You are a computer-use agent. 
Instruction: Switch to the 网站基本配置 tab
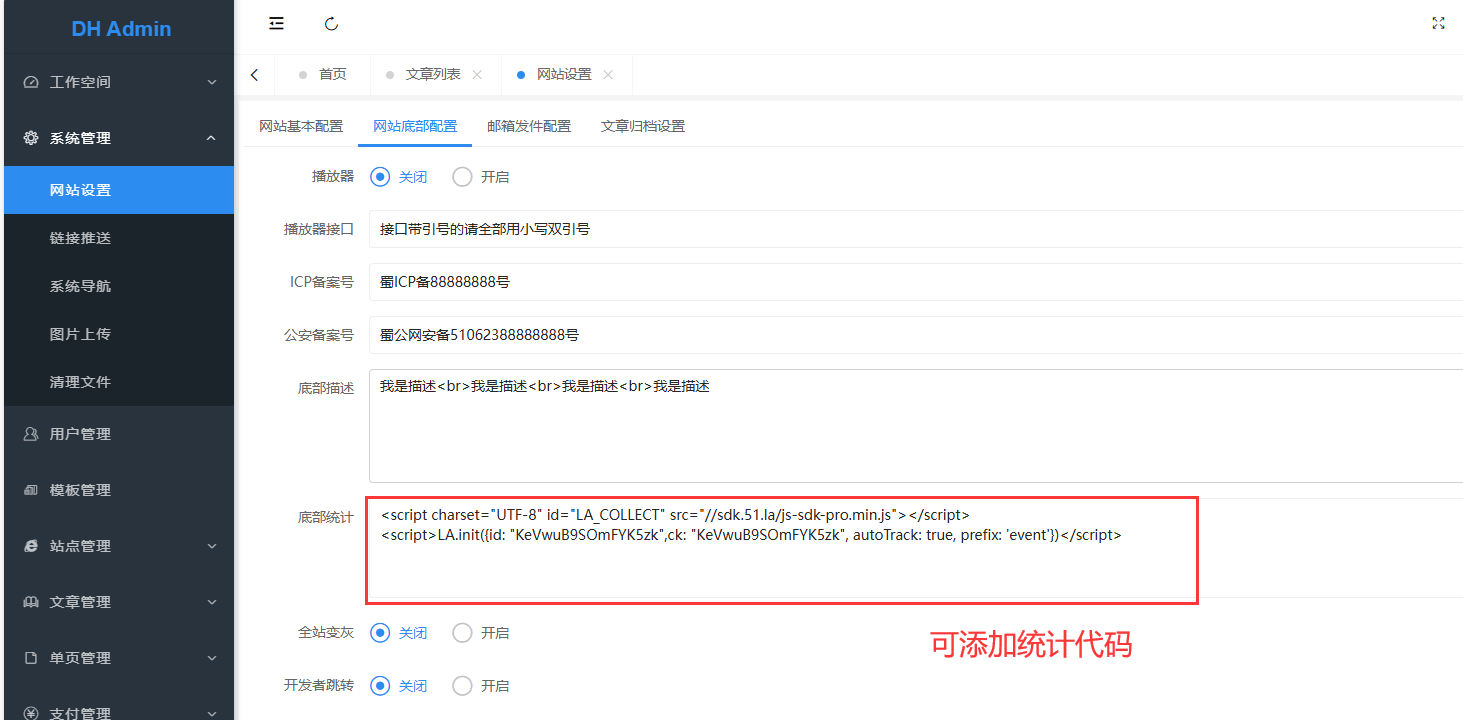coord(301,126)
